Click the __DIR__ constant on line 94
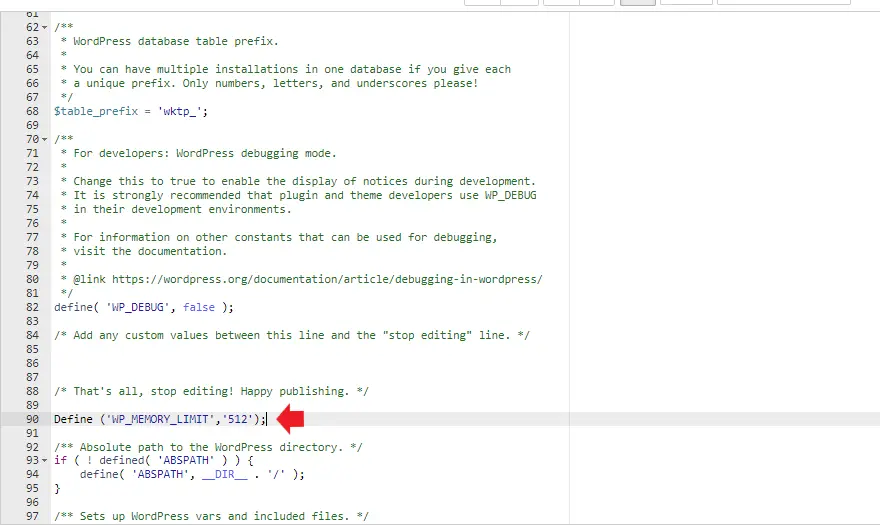The width and height of the screenshot is (880, 525). (231, 474)
